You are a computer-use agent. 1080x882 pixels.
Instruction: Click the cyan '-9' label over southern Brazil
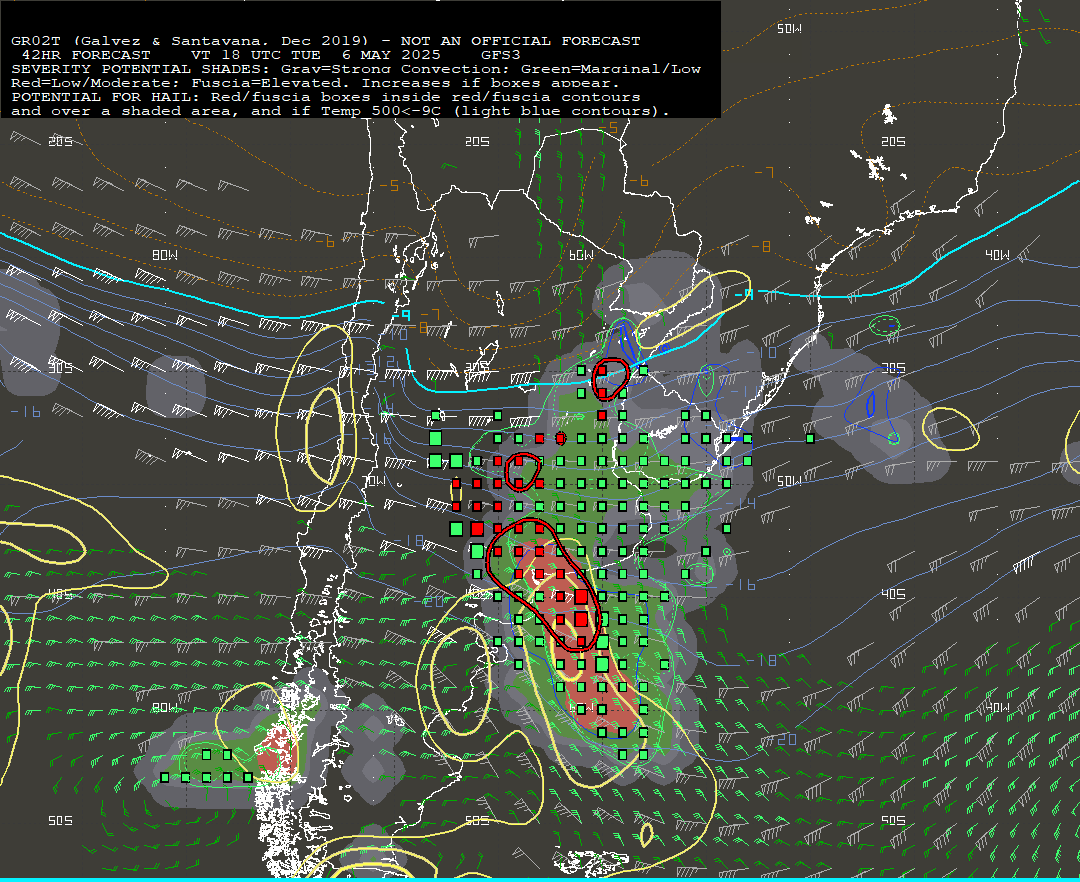click(744, 294)
